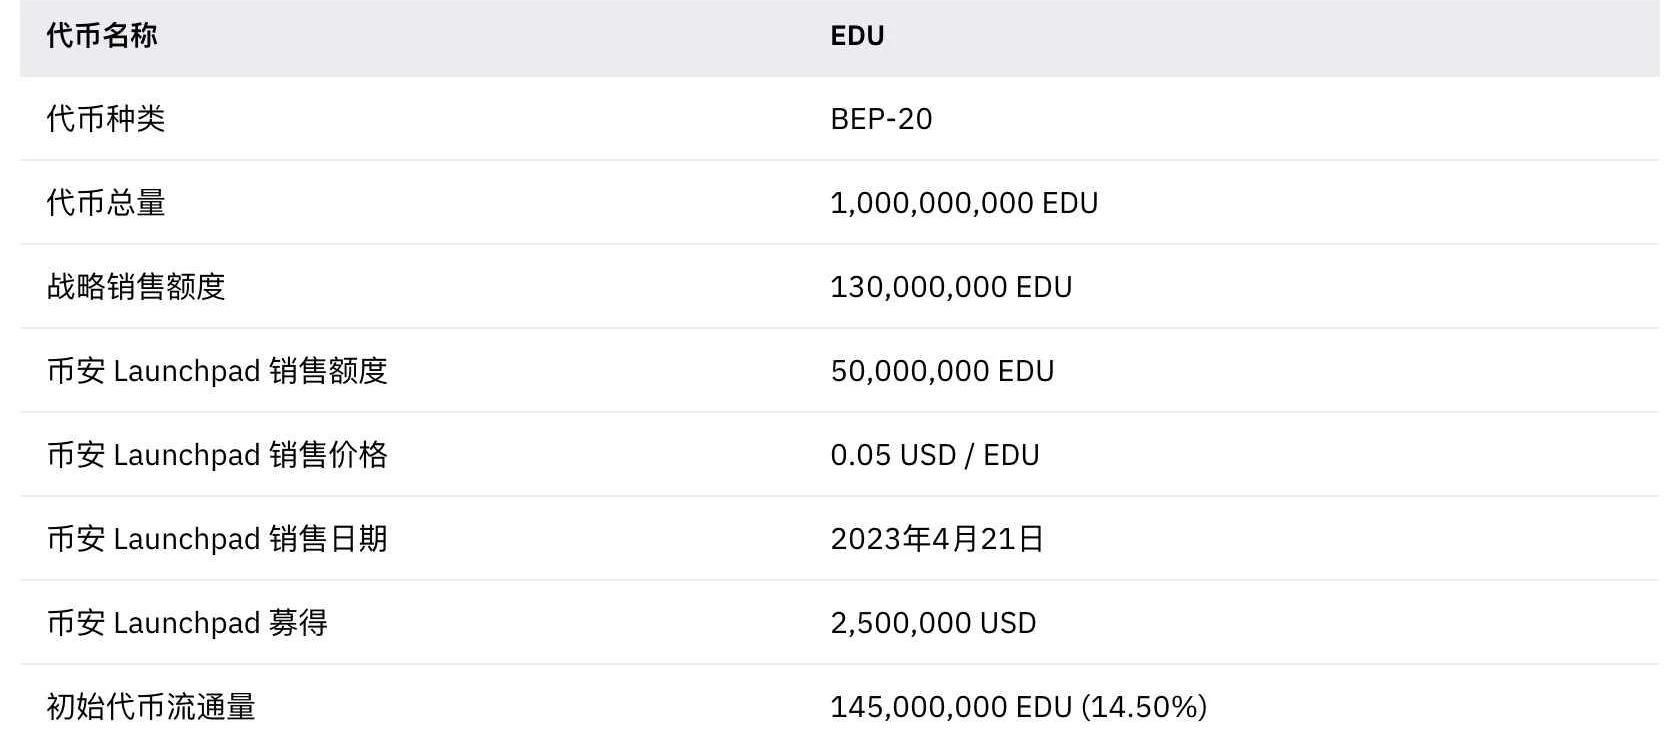Click the 145,000,000 EDU (14.50%) value
The image size is (1676, 744).
point(1018,707)
